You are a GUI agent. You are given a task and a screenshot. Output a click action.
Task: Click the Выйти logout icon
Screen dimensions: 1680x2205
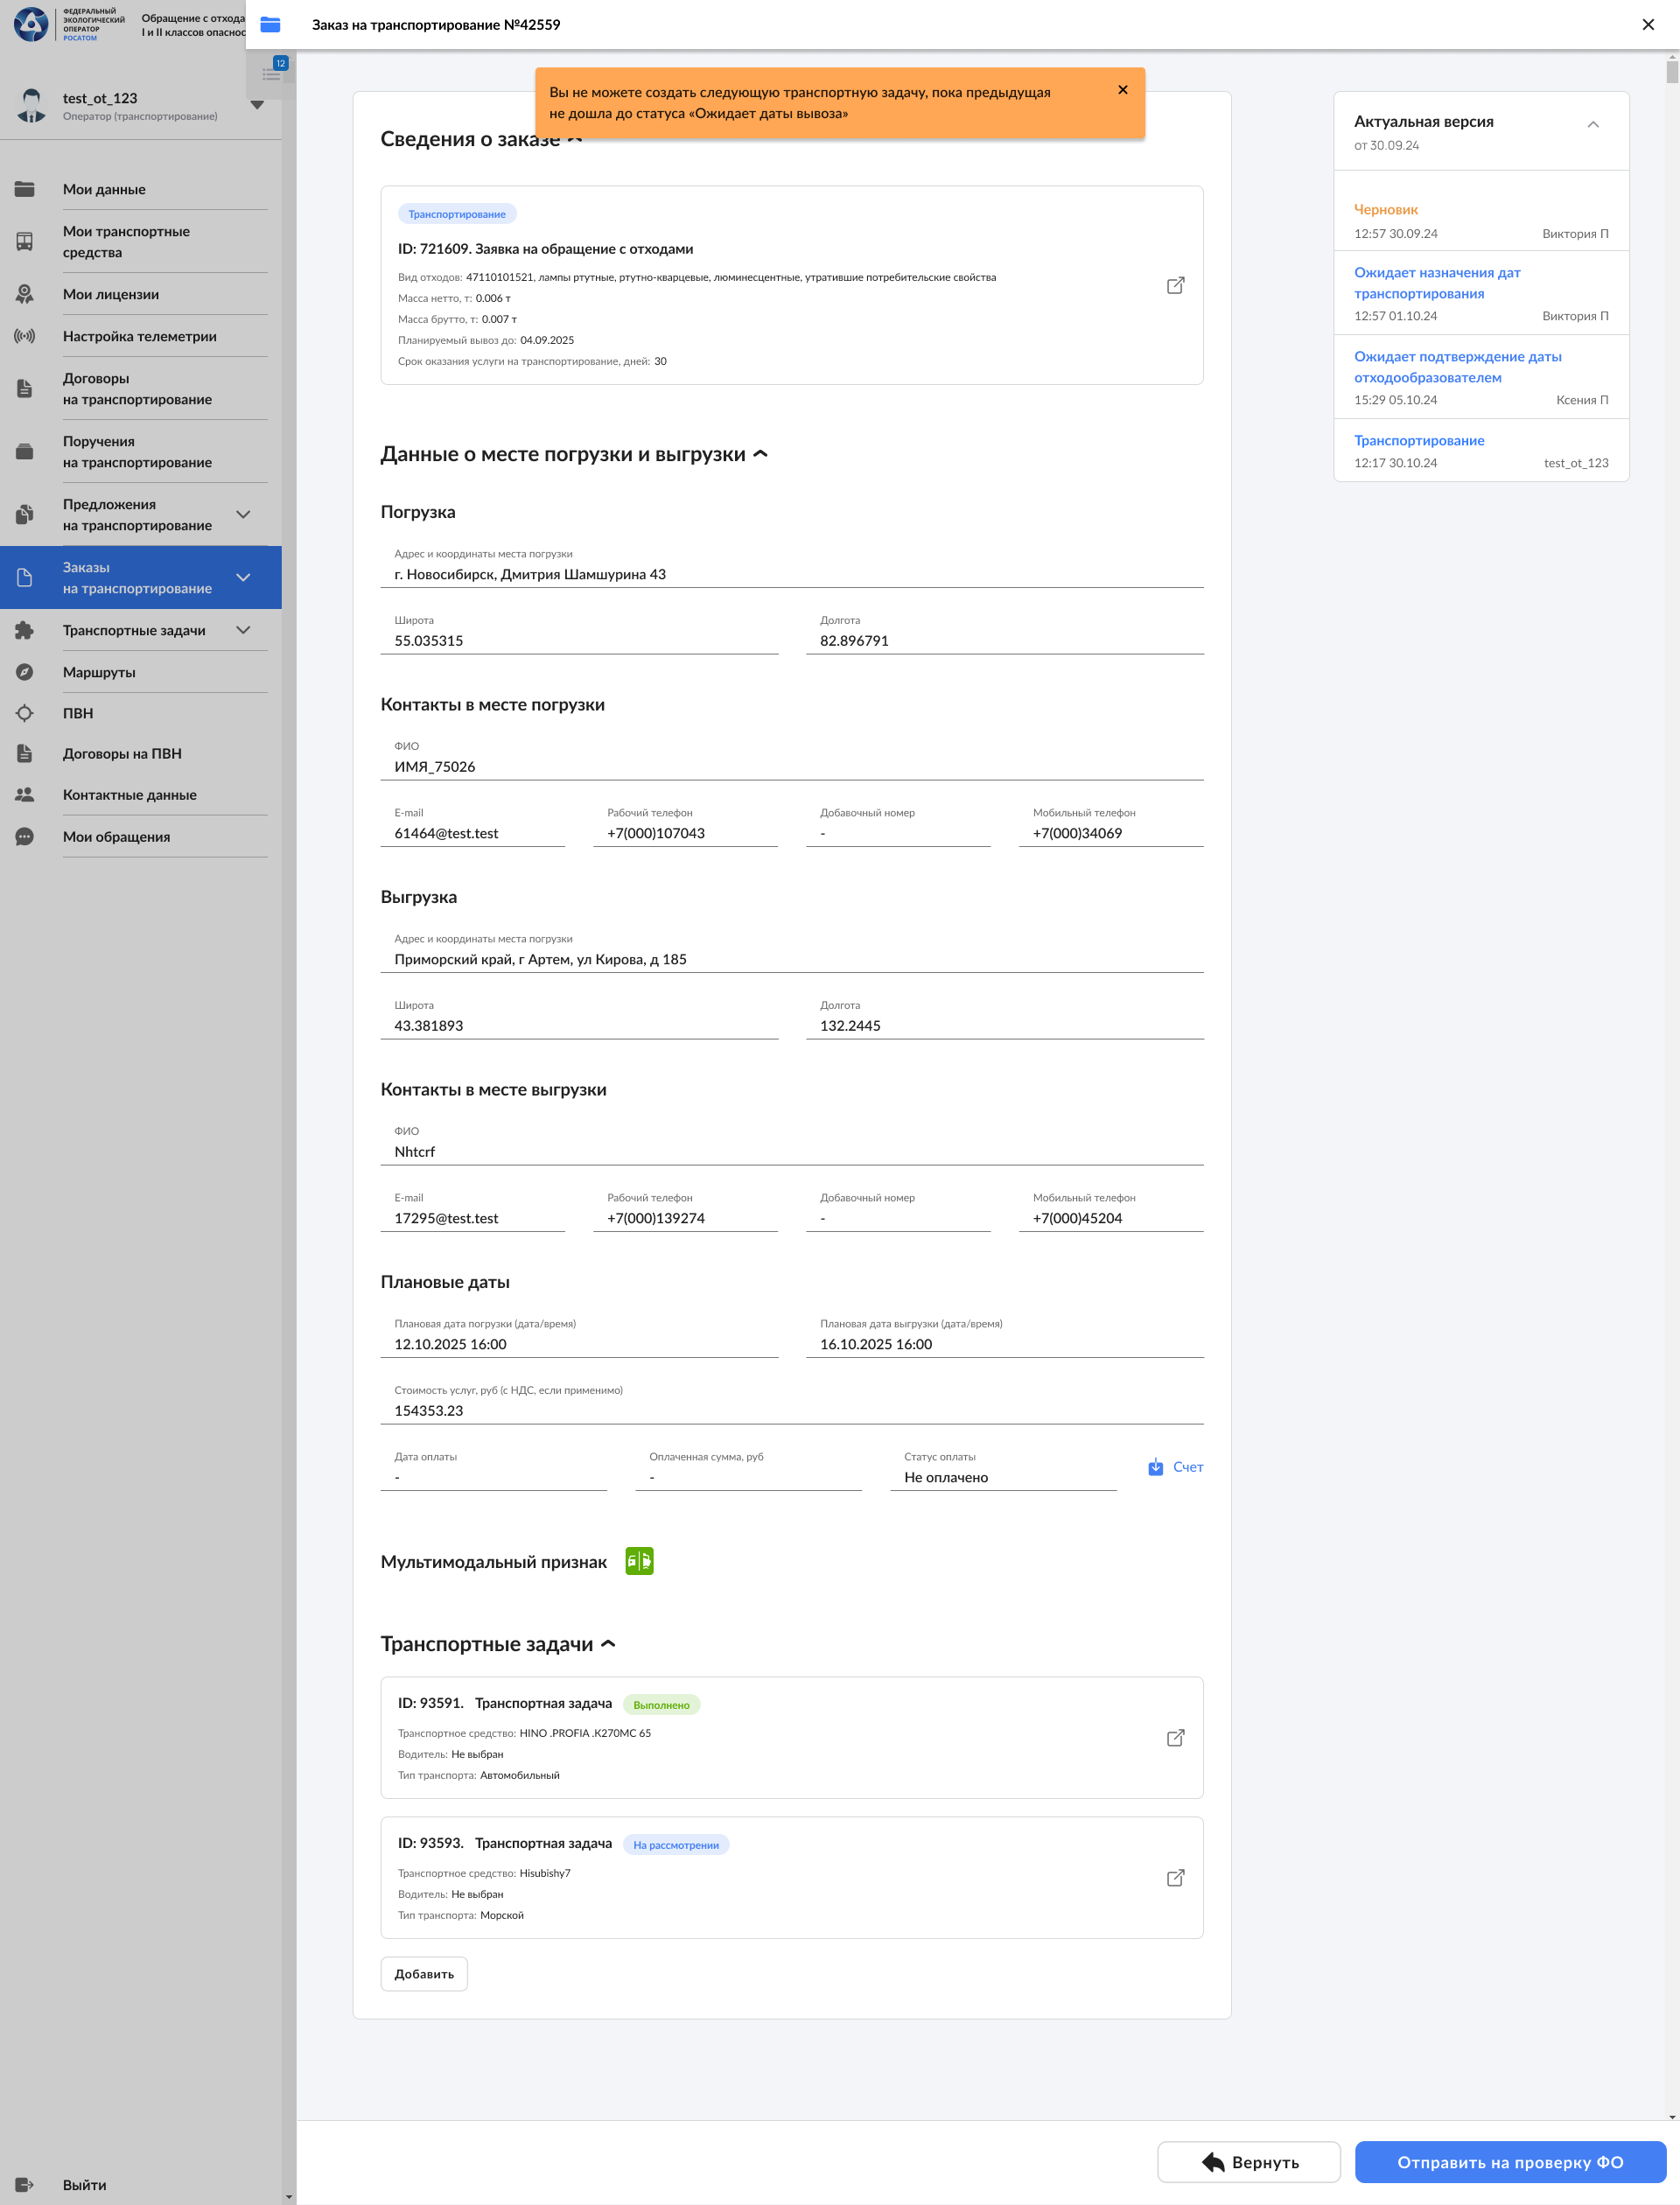[25, 2185]
